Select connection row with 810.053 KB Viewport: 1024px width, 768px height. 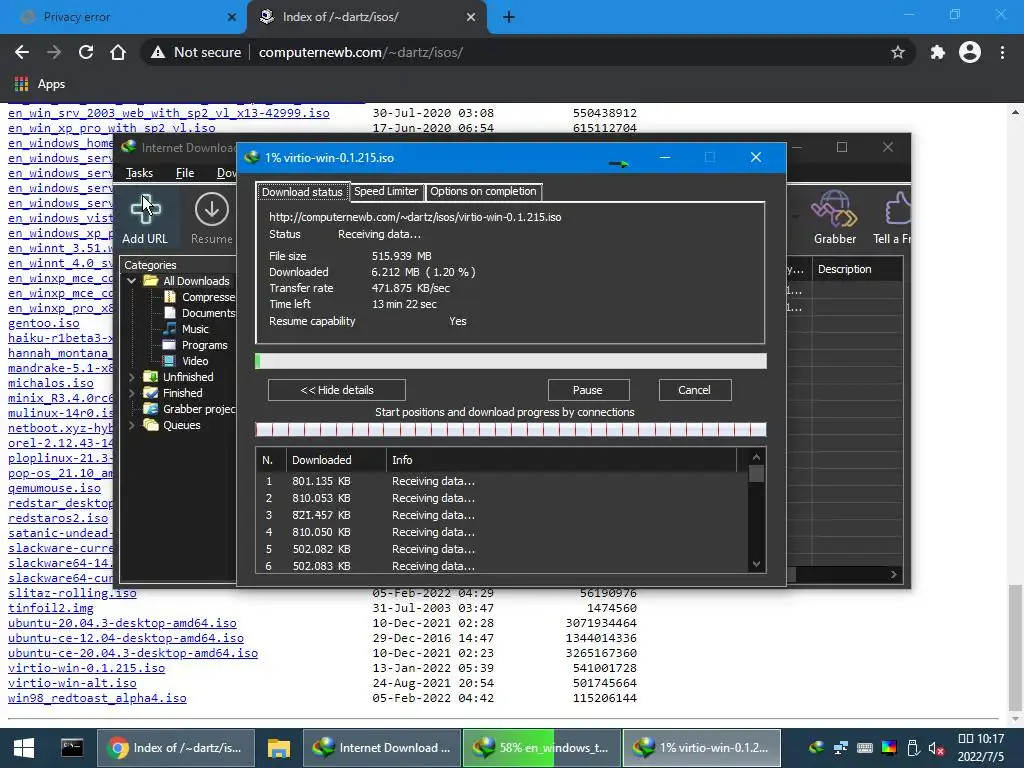502,498
